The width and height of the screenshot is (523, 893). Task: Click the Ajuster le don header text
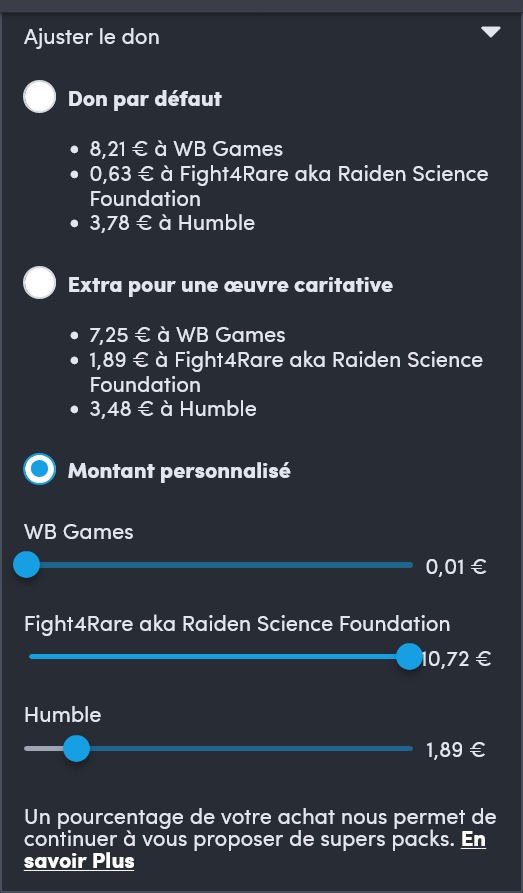(92, 37)
